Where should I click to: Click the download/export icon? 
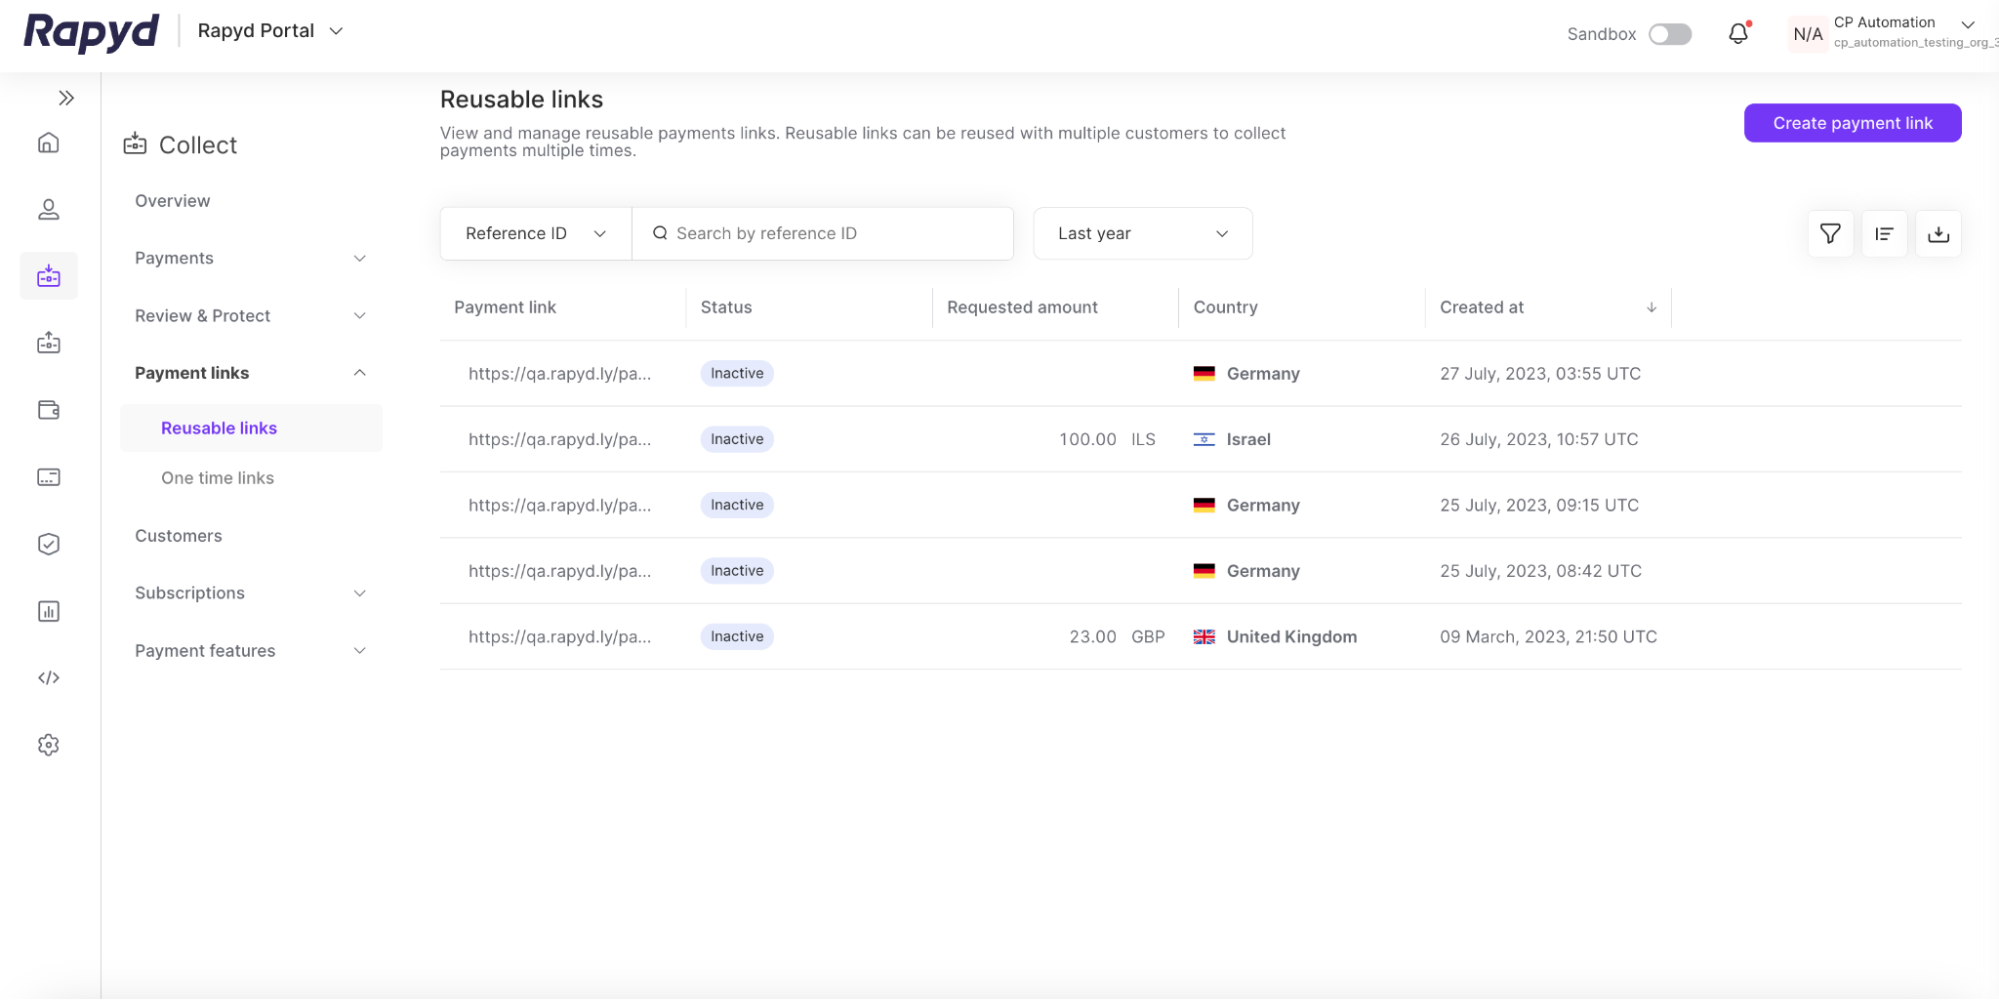[x=1938, y=233]
